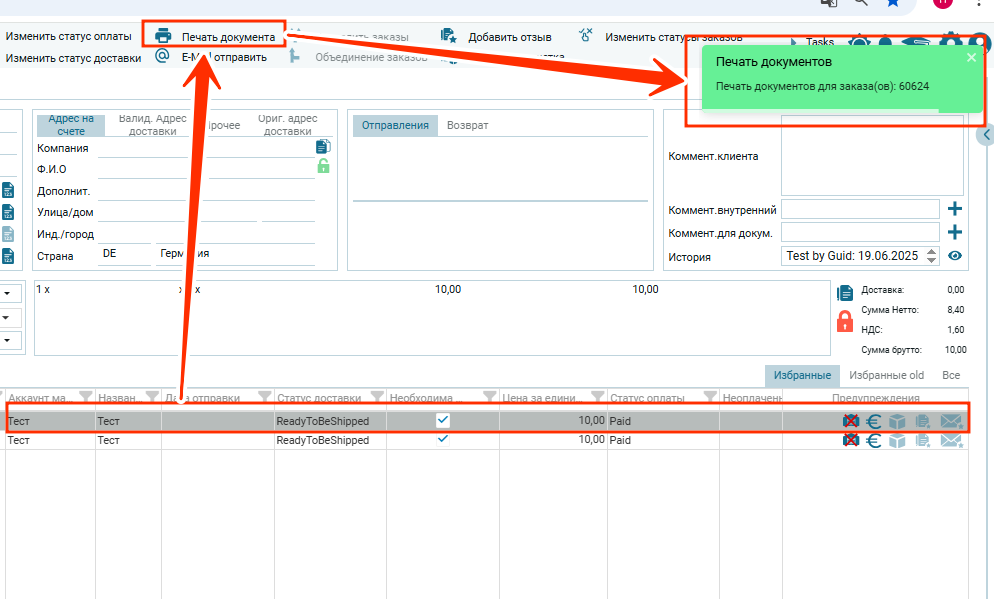This screenshot has height=599, width=994.
Task: Open the Избранные old tab
Action: tap(886, 375)
